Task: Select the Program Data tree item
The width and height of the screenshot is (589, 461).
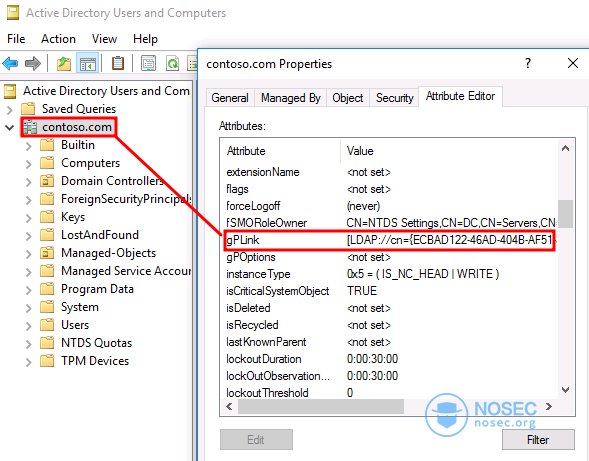Action: click(x=97, y=289)
